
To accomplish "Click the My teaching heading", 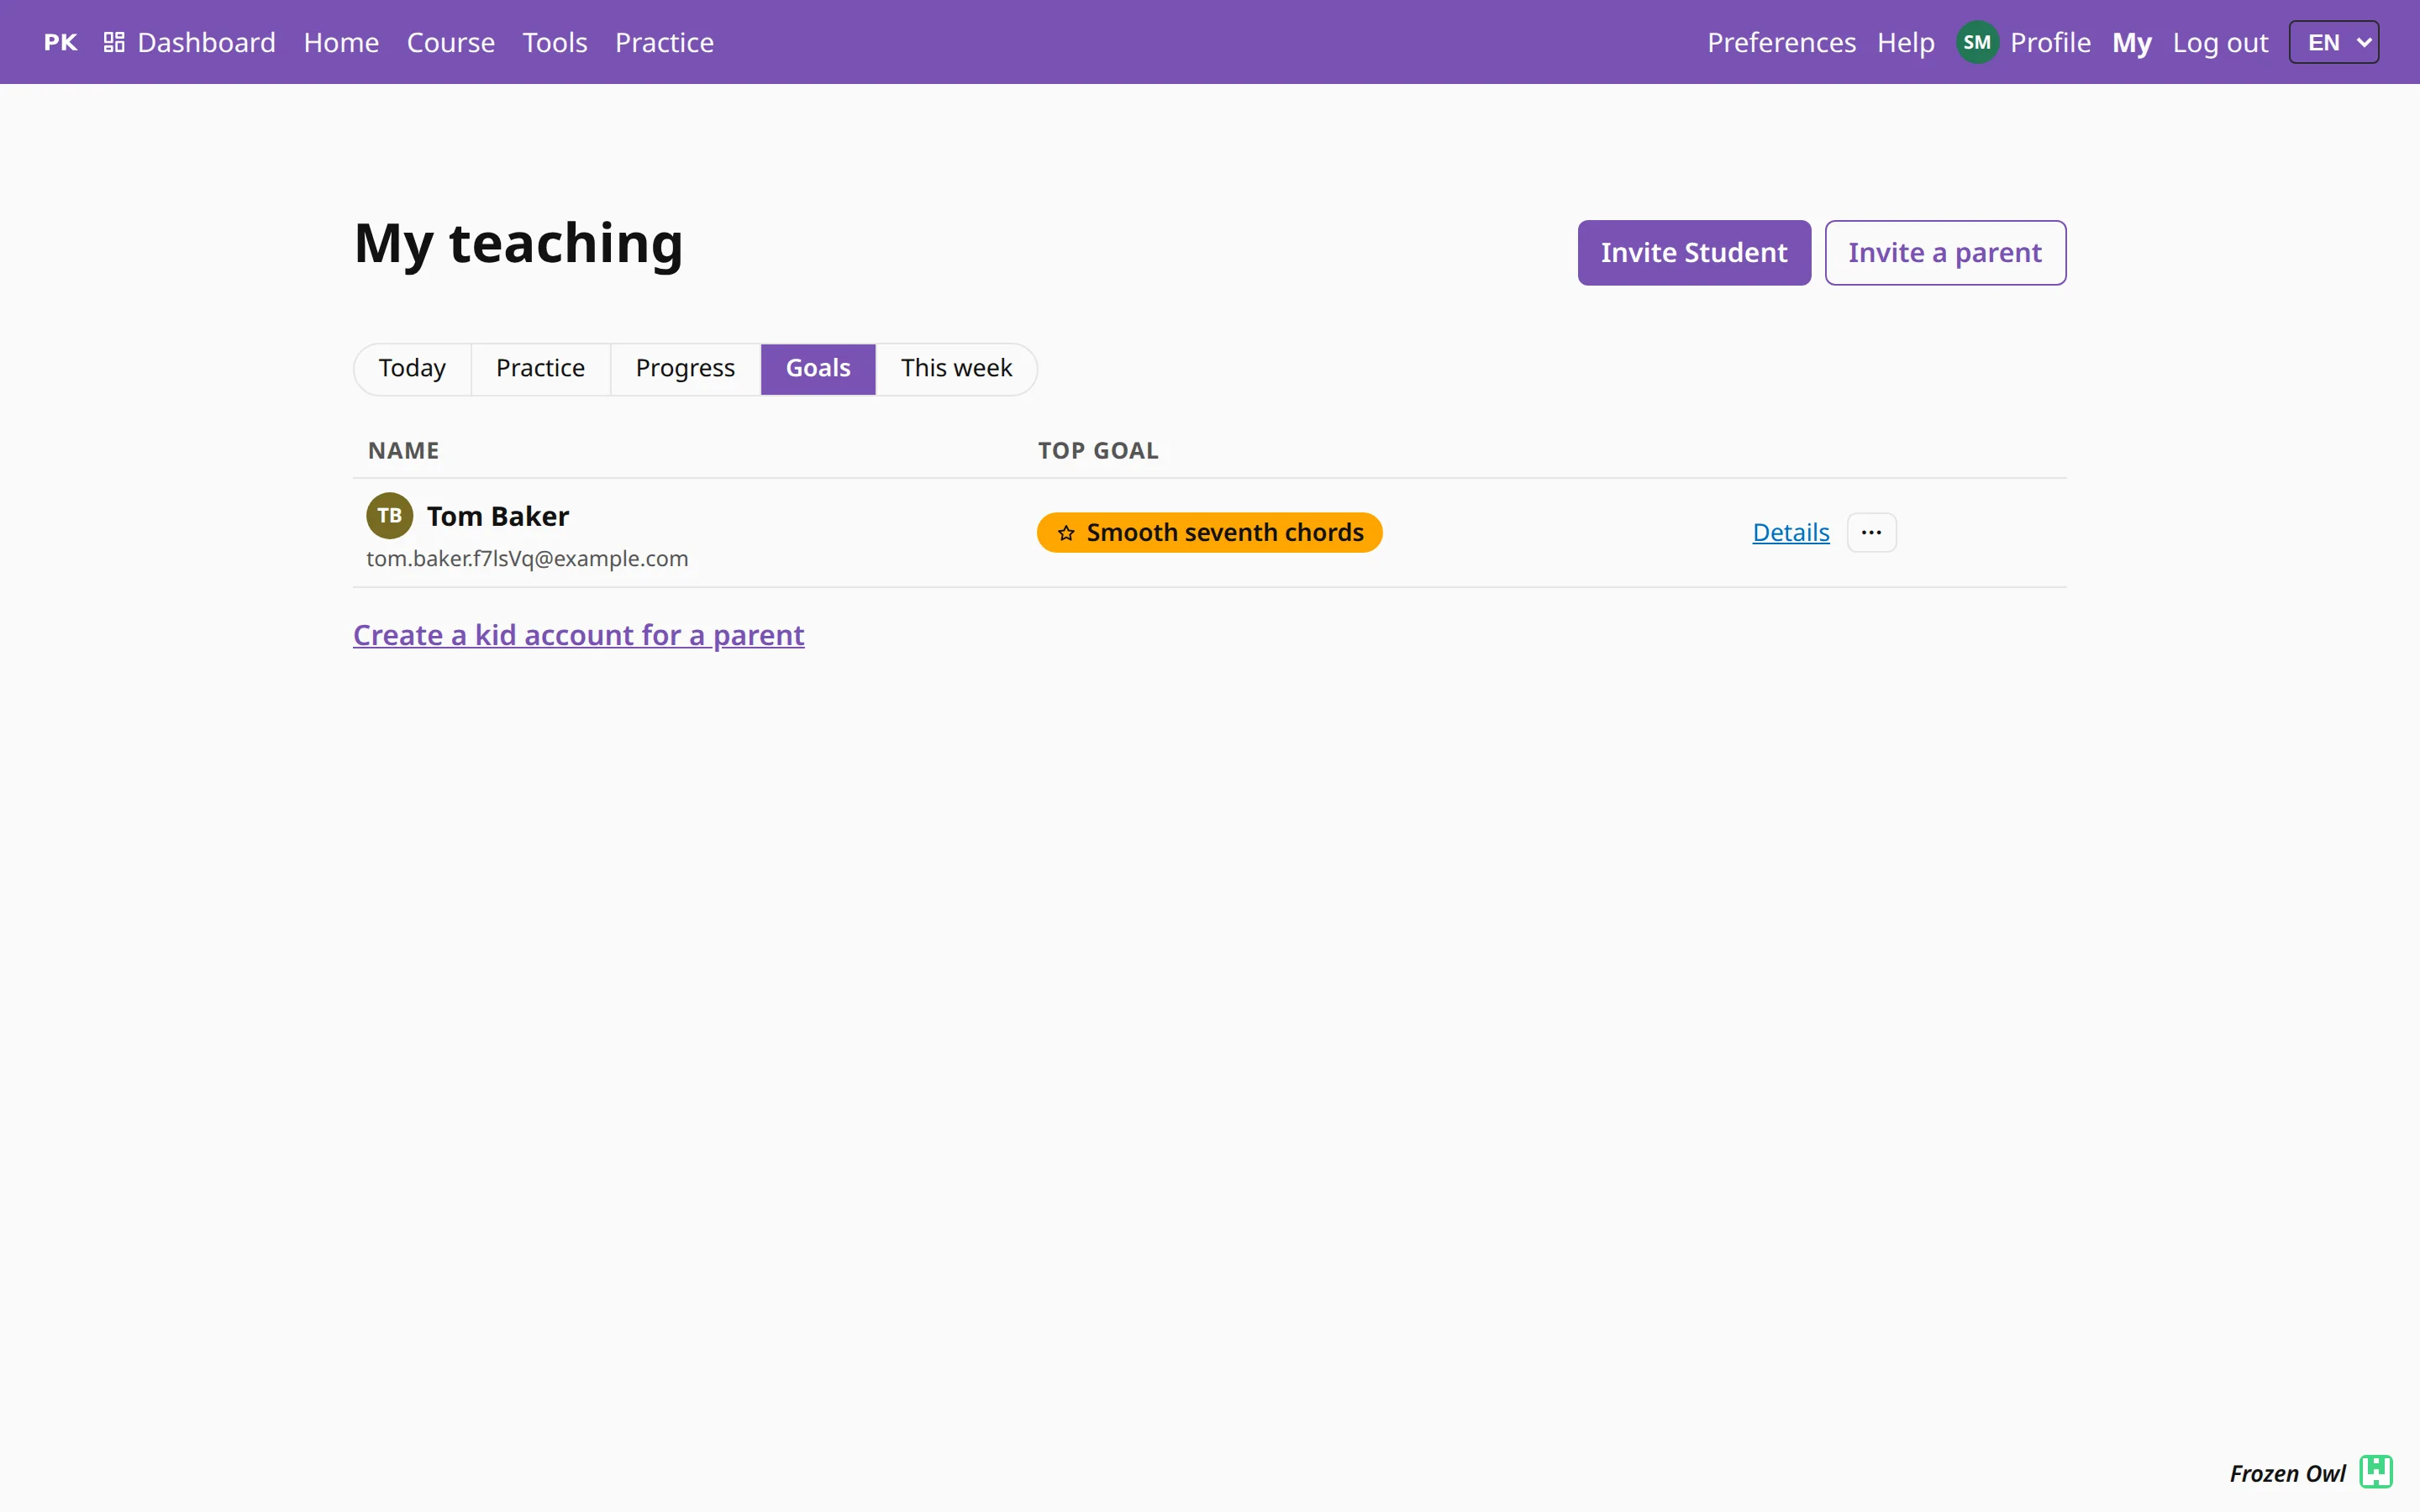I will point(518,243).
